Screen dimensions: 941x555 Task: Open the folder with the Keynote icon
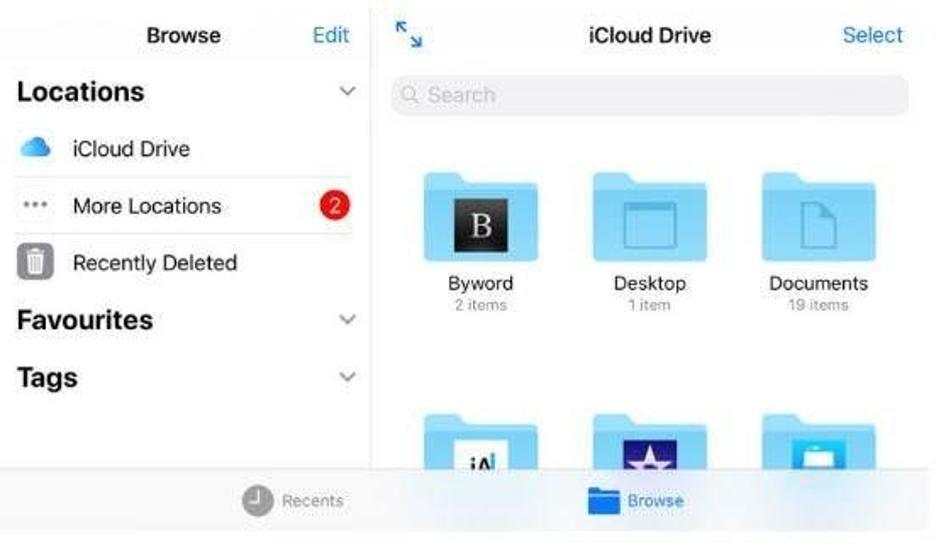coord(819,442)
